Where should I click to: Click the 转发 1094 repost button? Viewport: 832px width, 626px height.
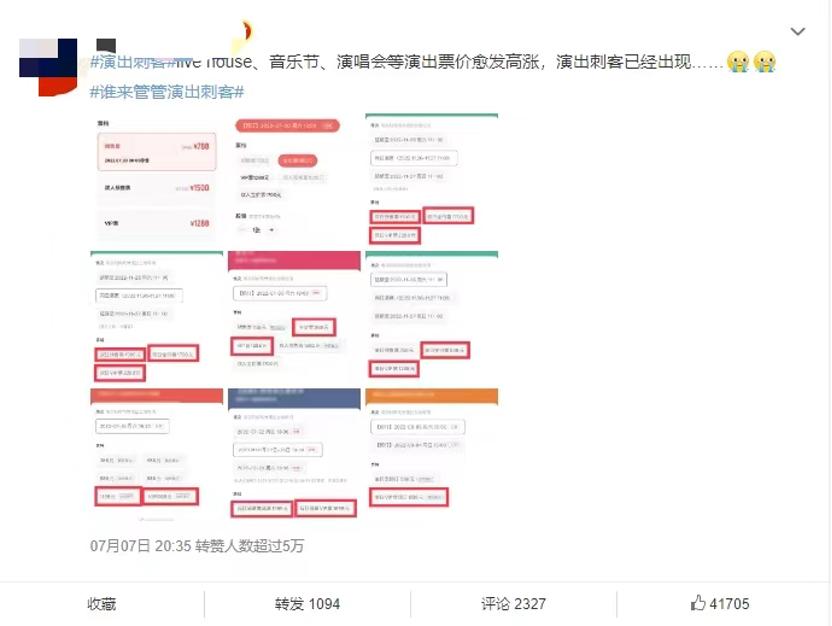pyautogui.click(x=306, y=604)
